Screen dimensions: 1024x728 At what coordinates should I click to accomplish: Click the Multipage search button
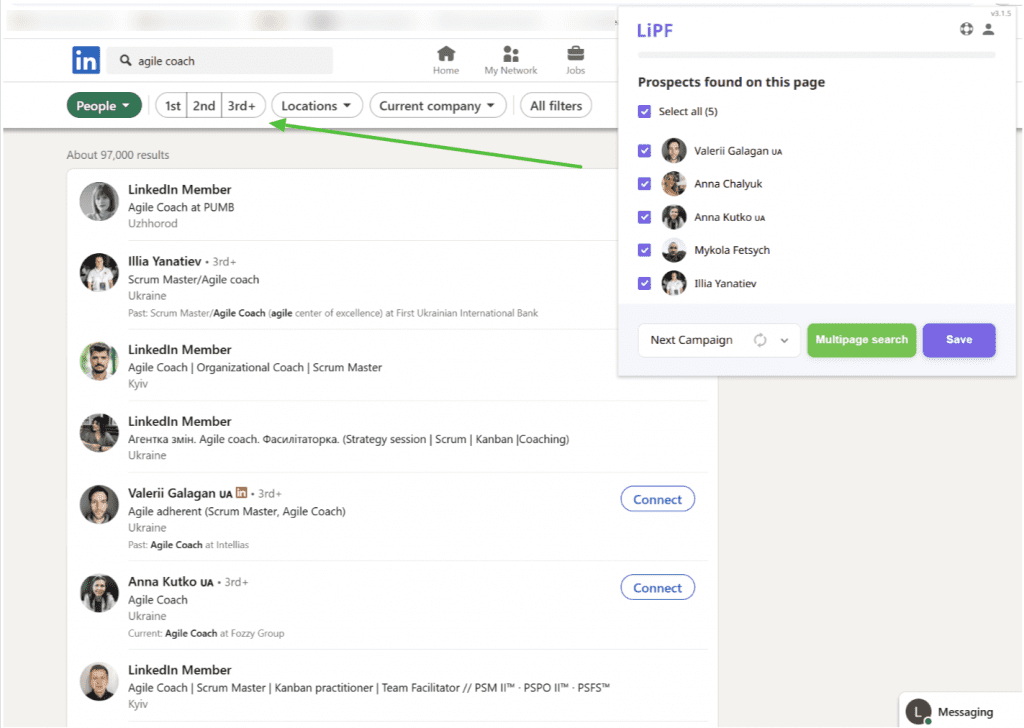pyautogui.click(x=861, y=340)
